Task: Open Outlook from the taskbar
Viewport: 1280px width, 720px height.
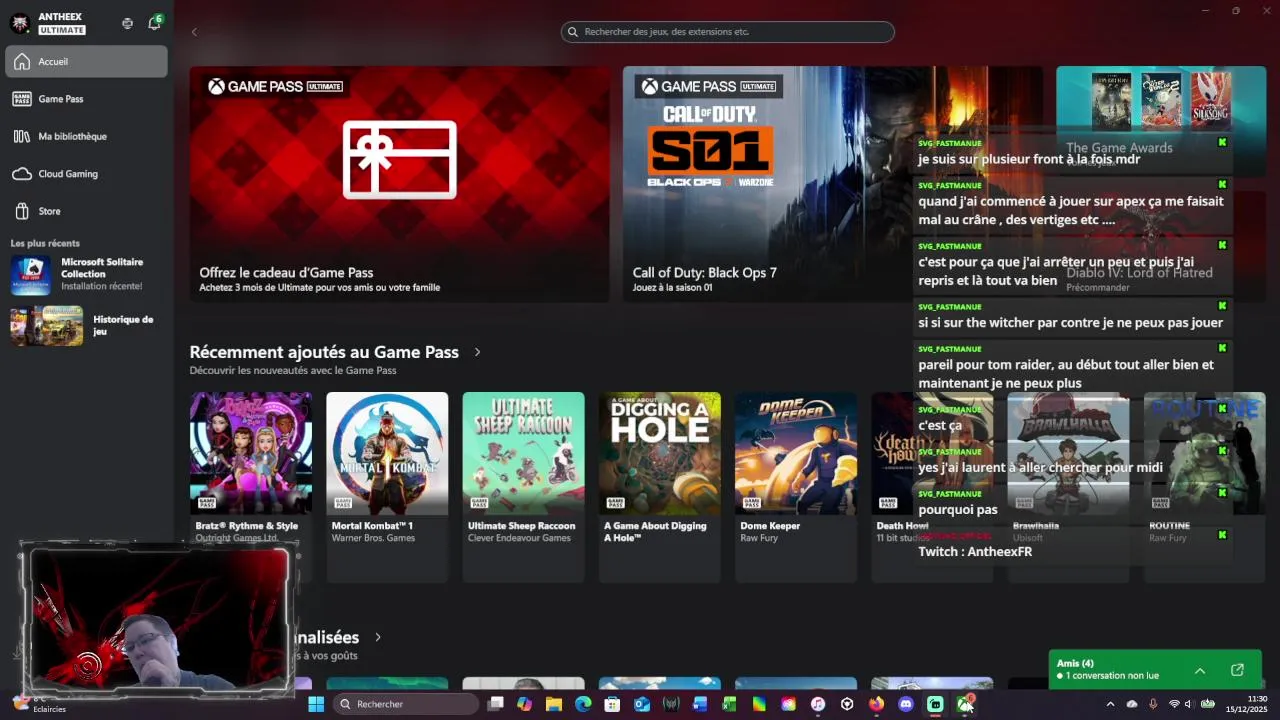Action: point(642,704)
